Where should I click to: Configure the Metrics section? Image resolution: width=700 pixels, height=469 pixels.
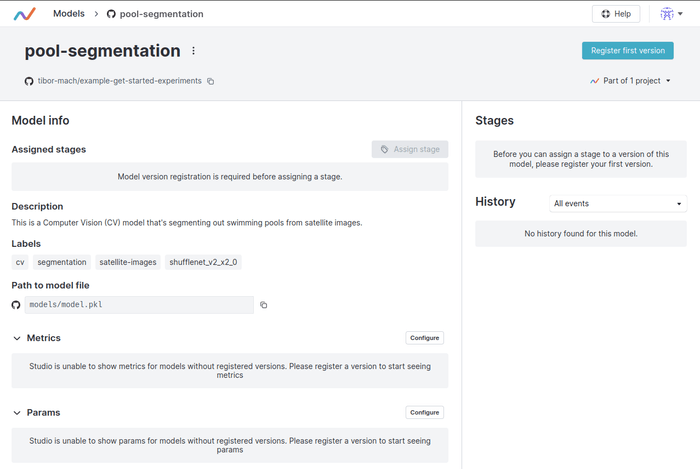pyautogui.click(x=424, y=338)
